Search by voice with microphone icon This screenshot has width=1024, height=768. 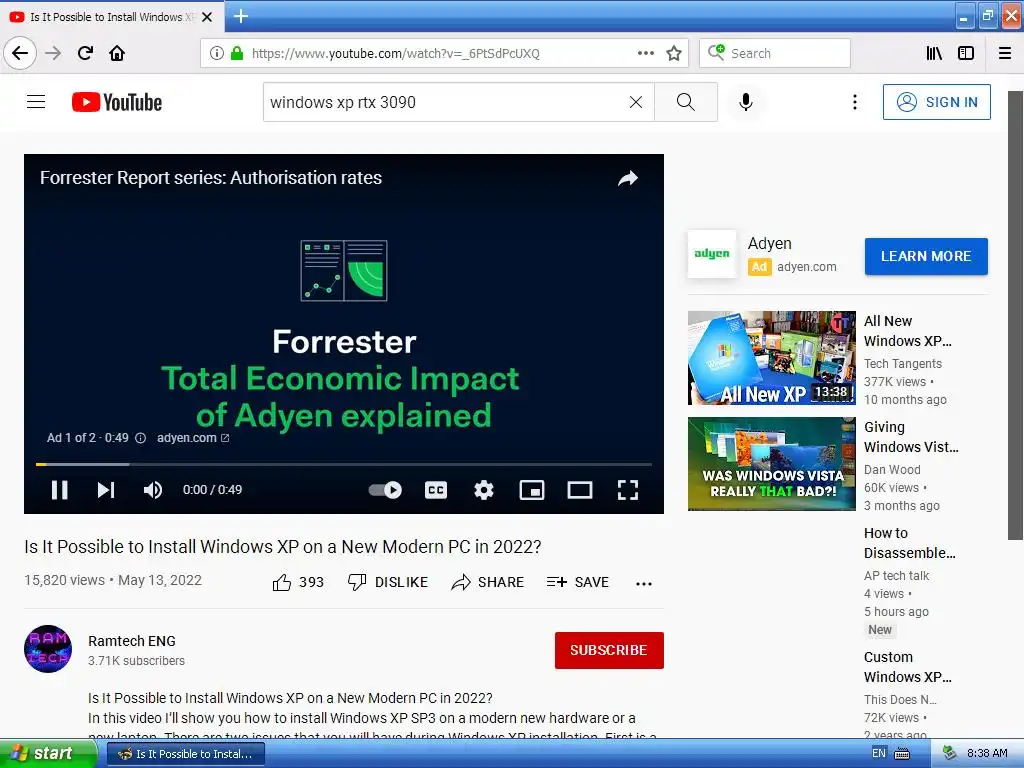tap(745, 102)
